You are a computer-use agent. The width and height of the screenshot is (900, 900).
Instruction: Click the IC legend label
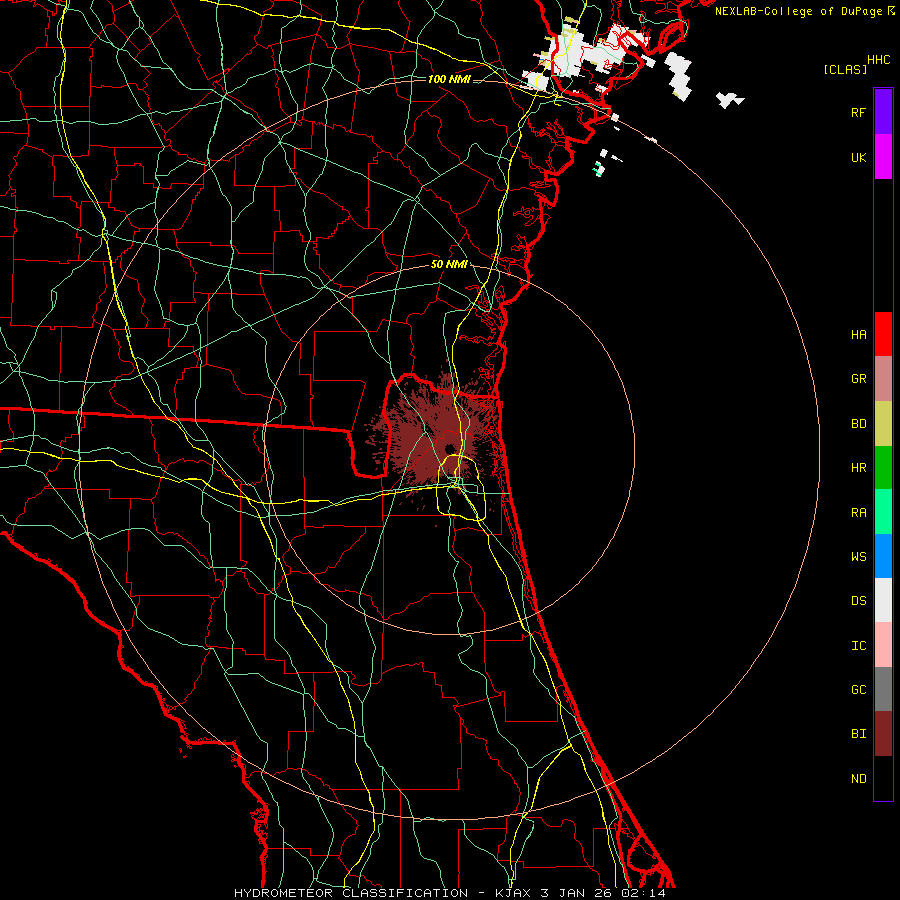click(x=858, y=646)
